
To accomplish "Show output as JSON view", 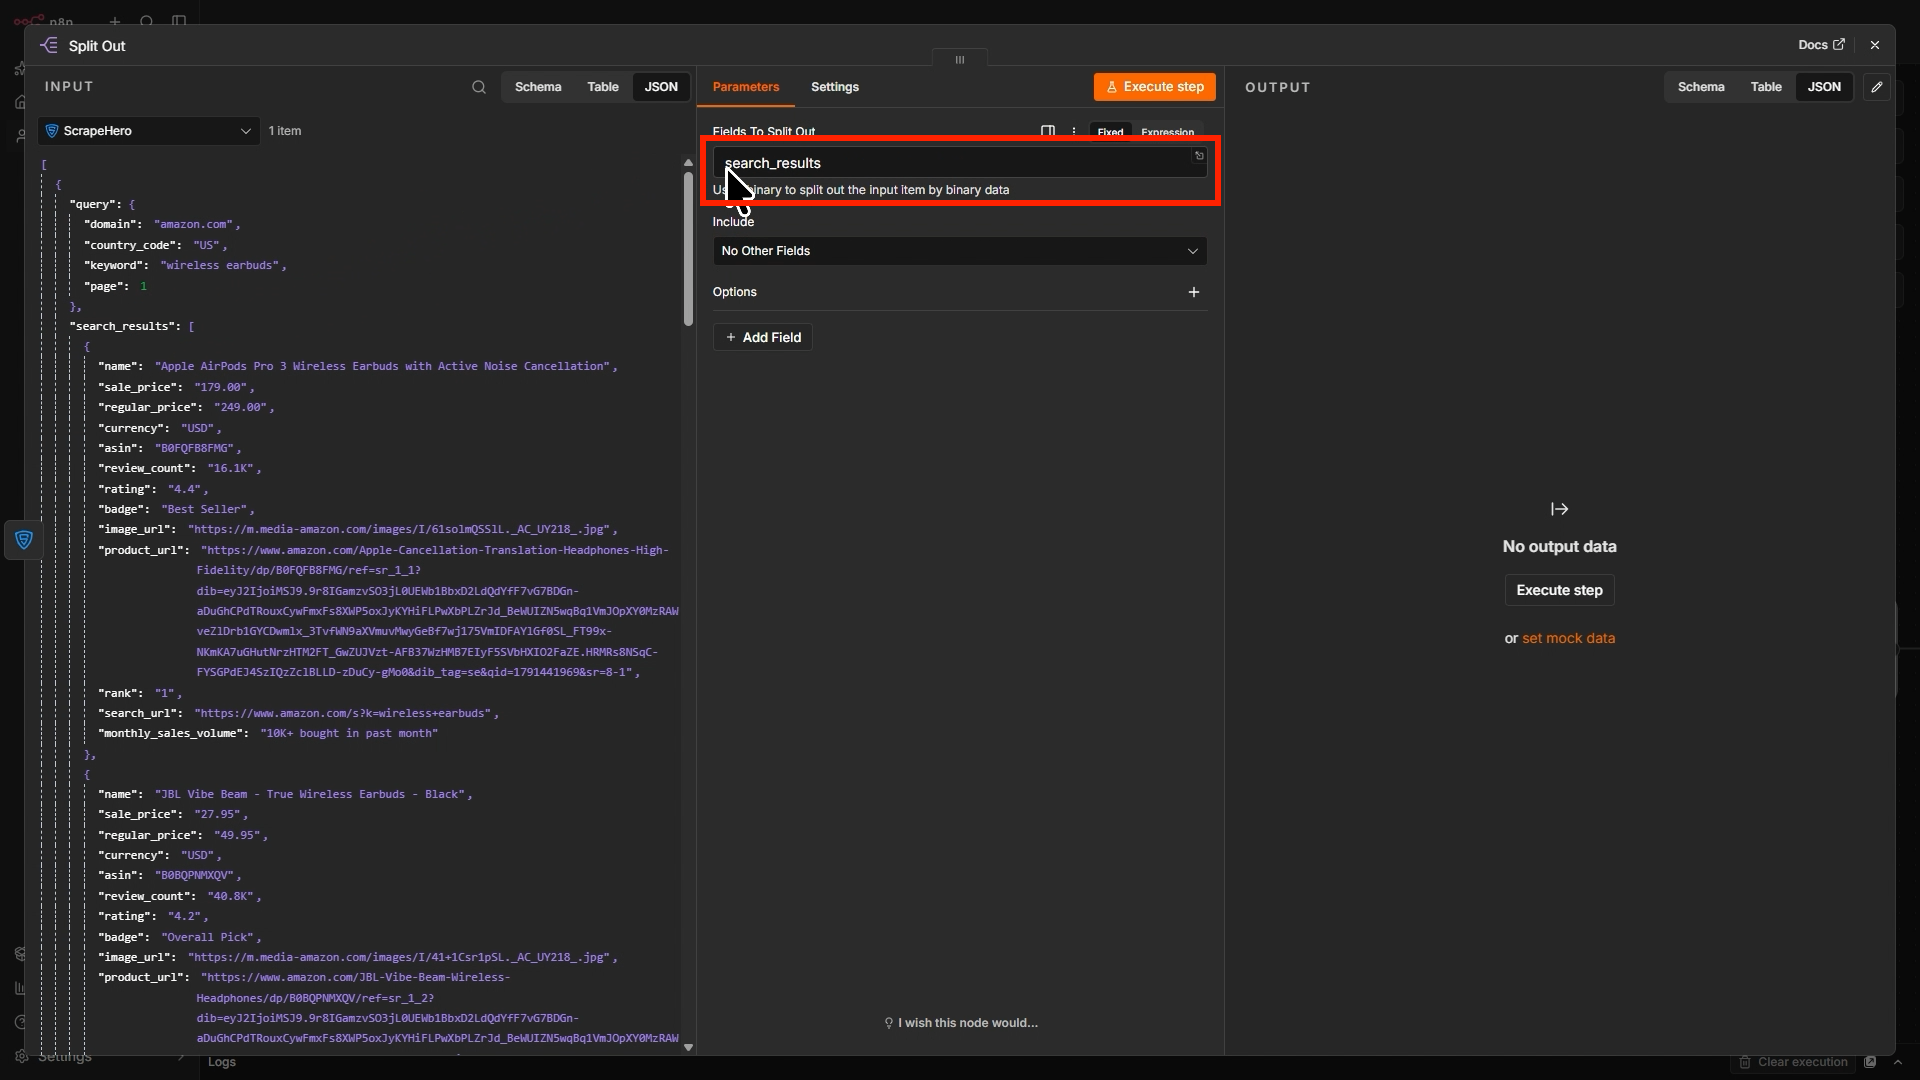I will pyautogui.click(x=1824, y=87).
